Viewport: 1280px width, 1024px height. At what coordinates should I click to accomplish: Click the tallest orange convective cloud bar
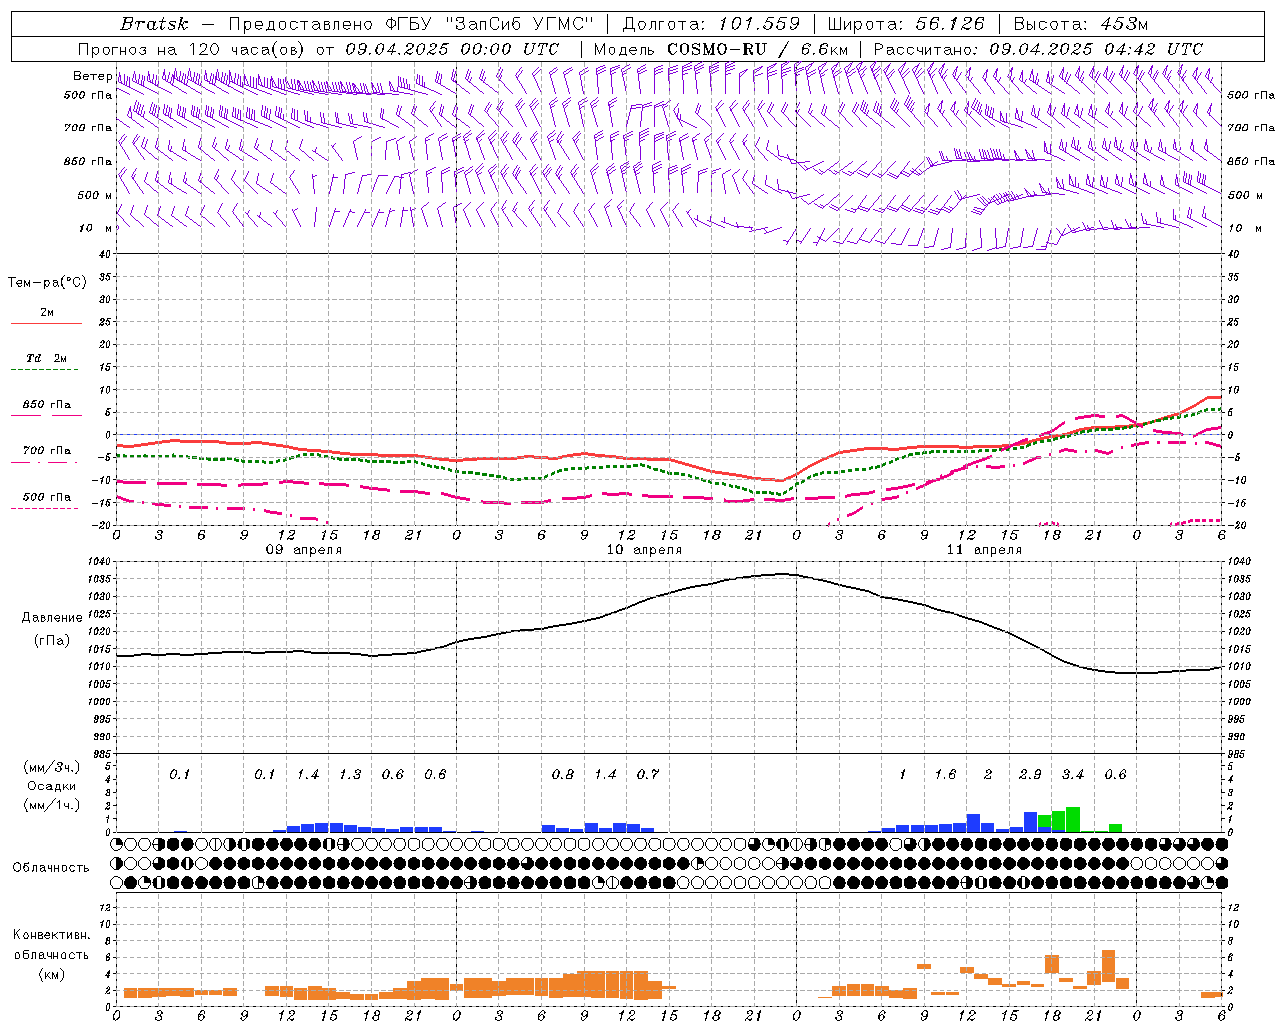(x=1108, y=966)
